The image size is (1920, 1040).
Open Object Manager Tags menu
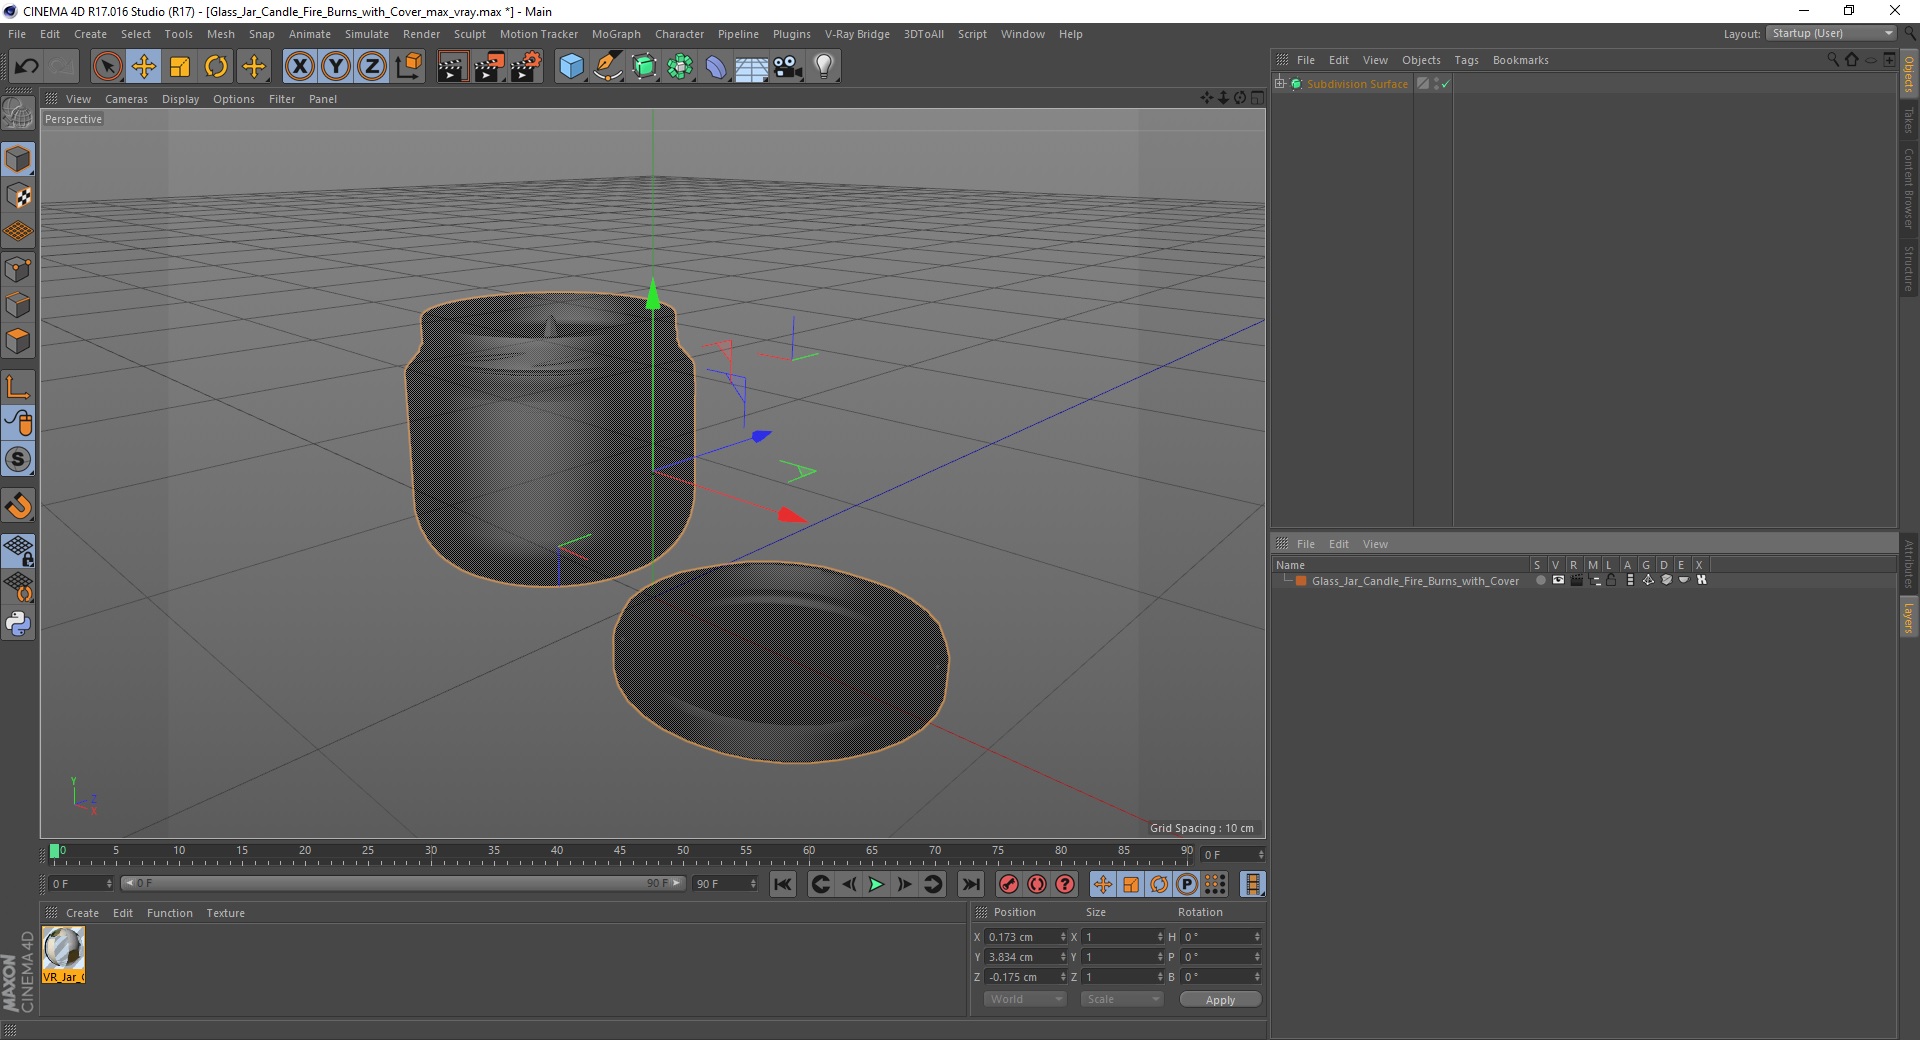pos(1466,60)
